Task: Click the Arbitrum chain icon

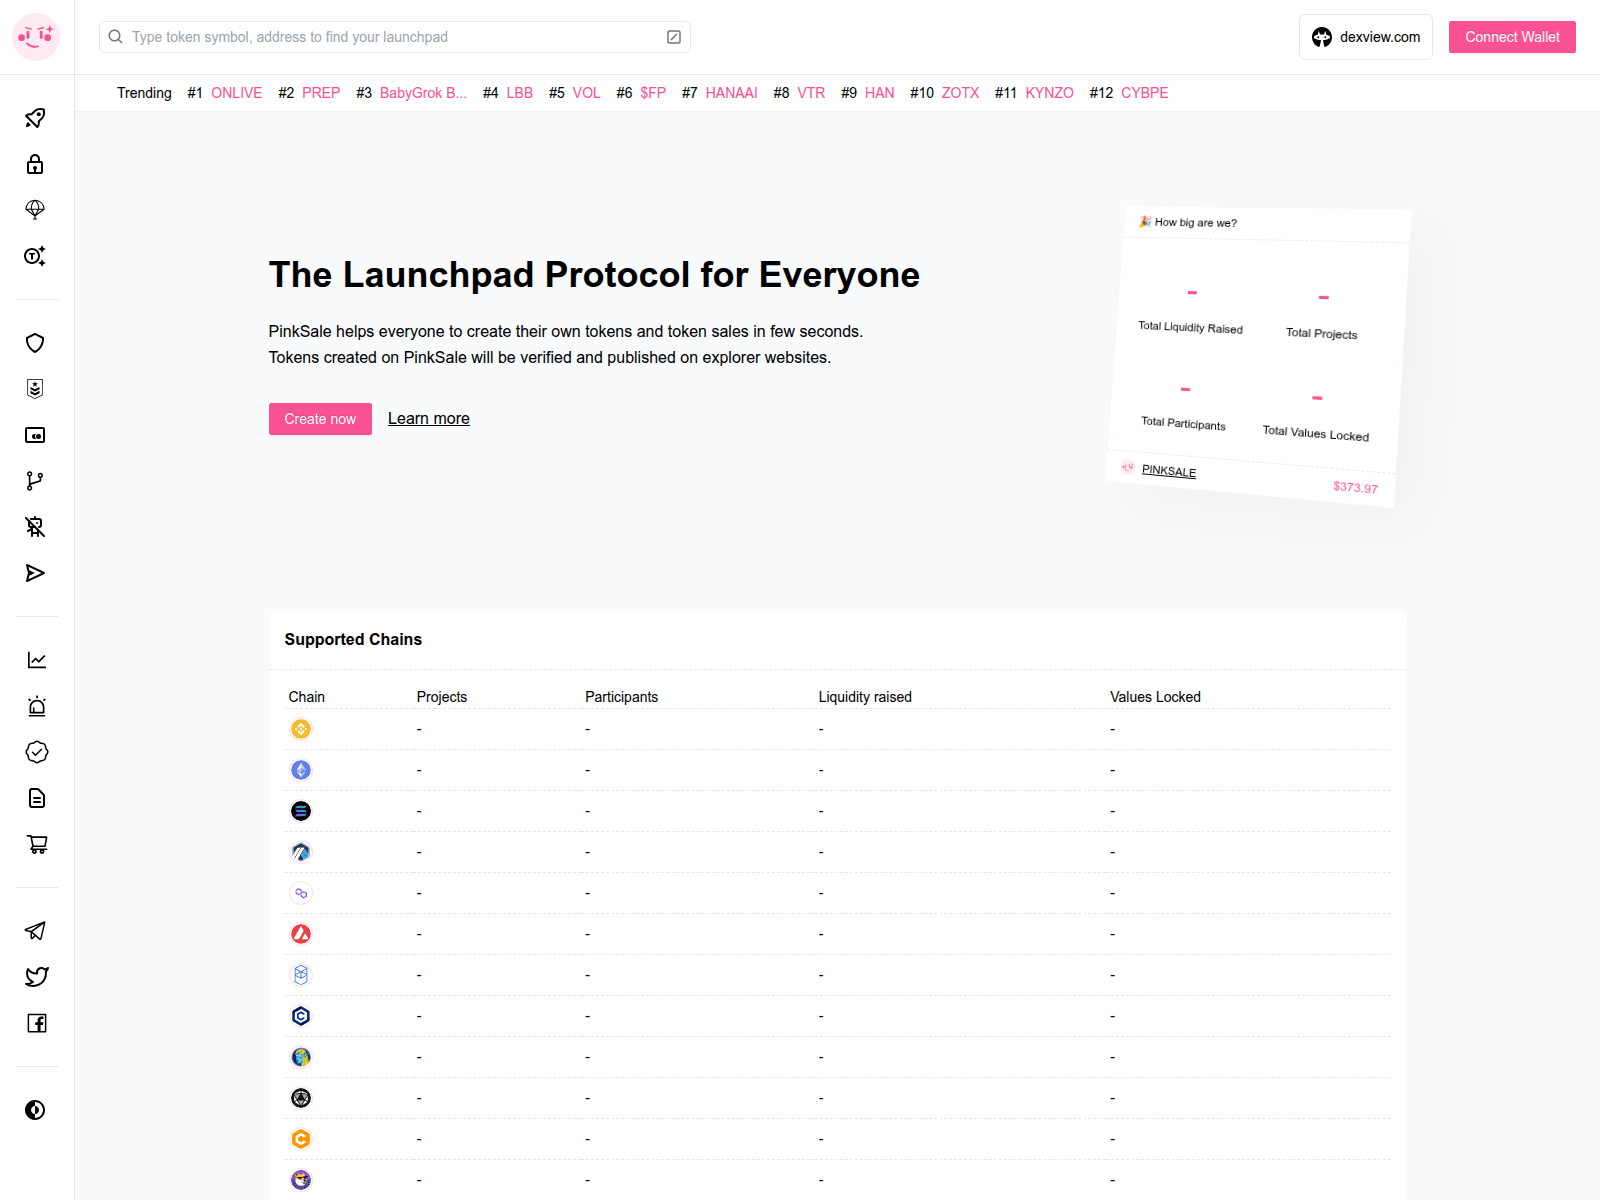Action: 301,852
